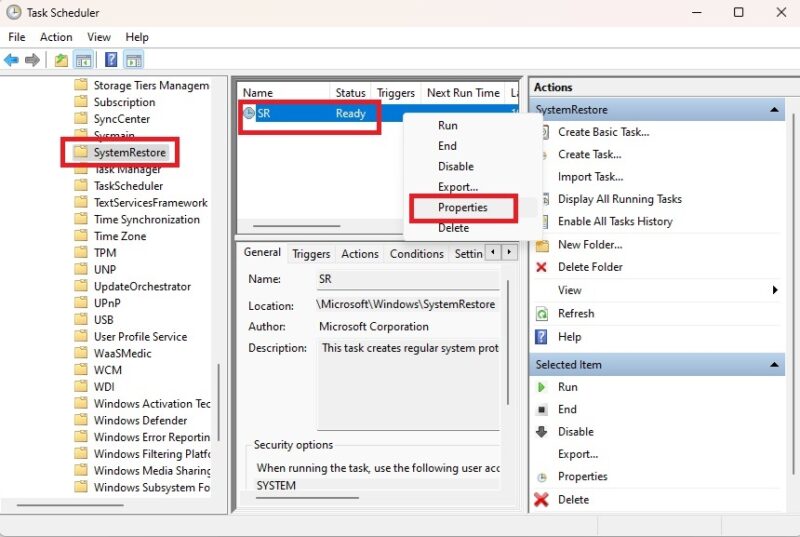Toggle the Show/Hide Action Pane icon
800x537 pixels.
click(134, 60)
